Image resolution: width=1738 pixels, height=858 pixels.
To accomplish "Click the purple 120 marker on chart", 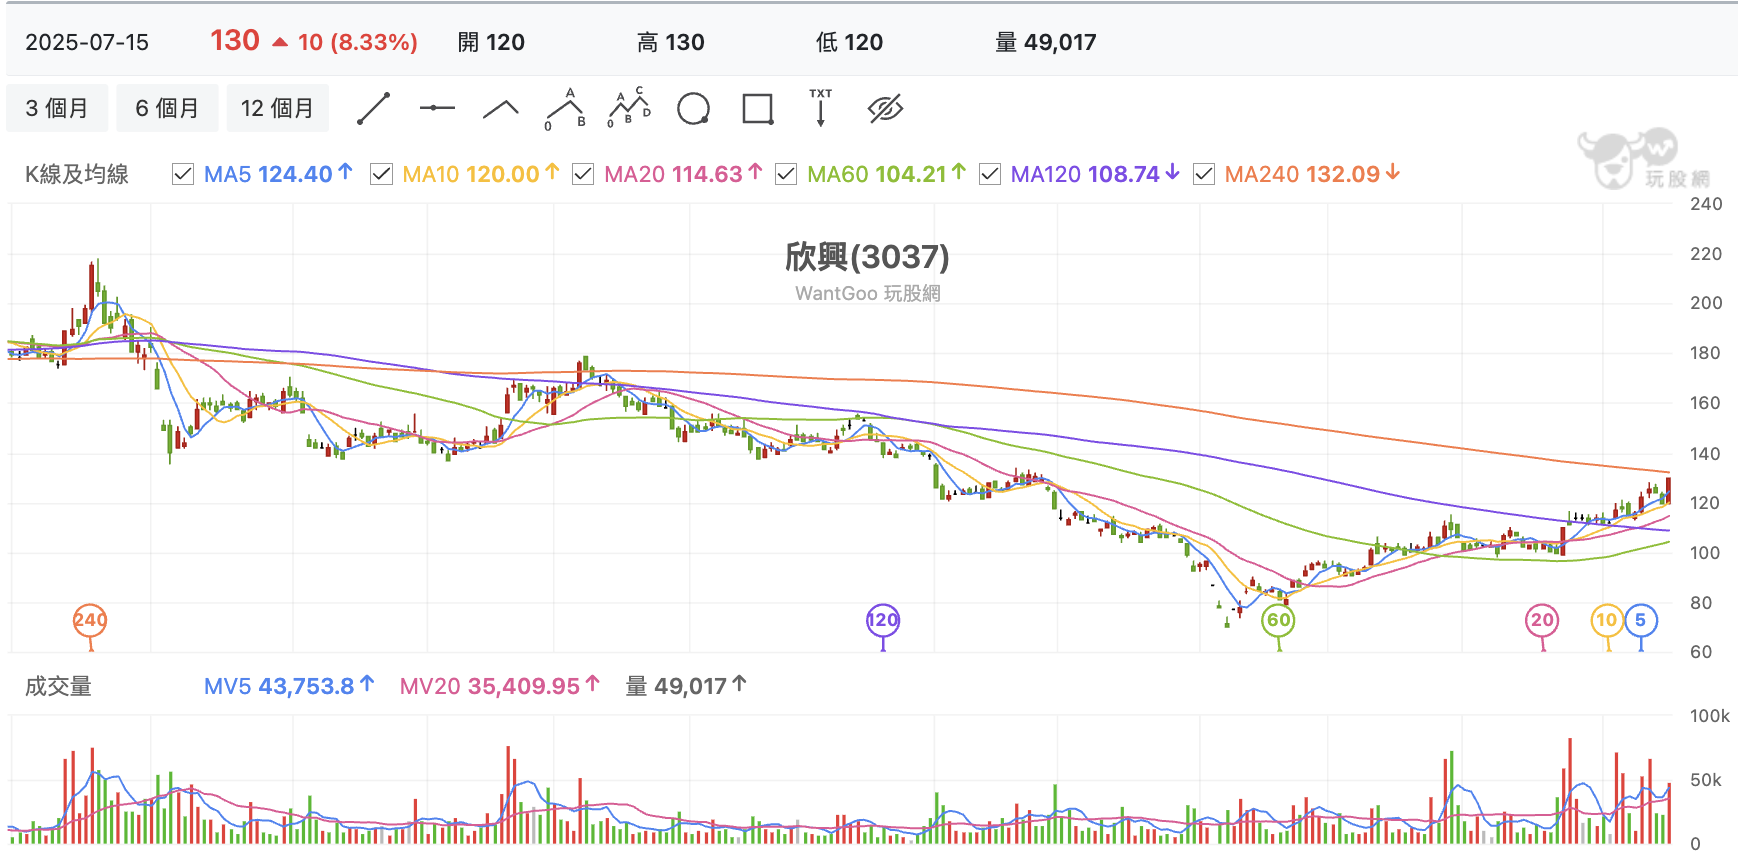I will click(x=883, y=620).
